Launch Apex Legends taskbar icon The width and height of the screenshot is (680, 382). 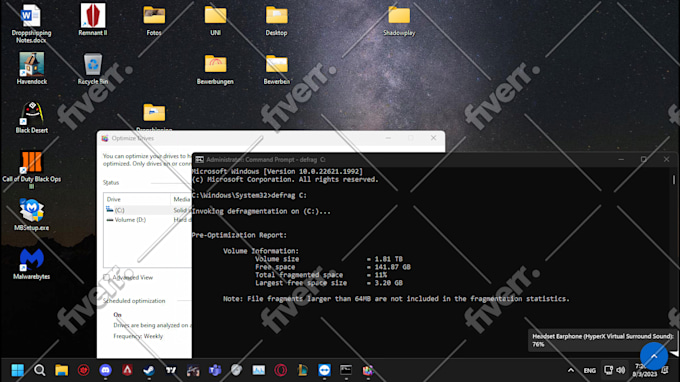[x=127, y=370]
